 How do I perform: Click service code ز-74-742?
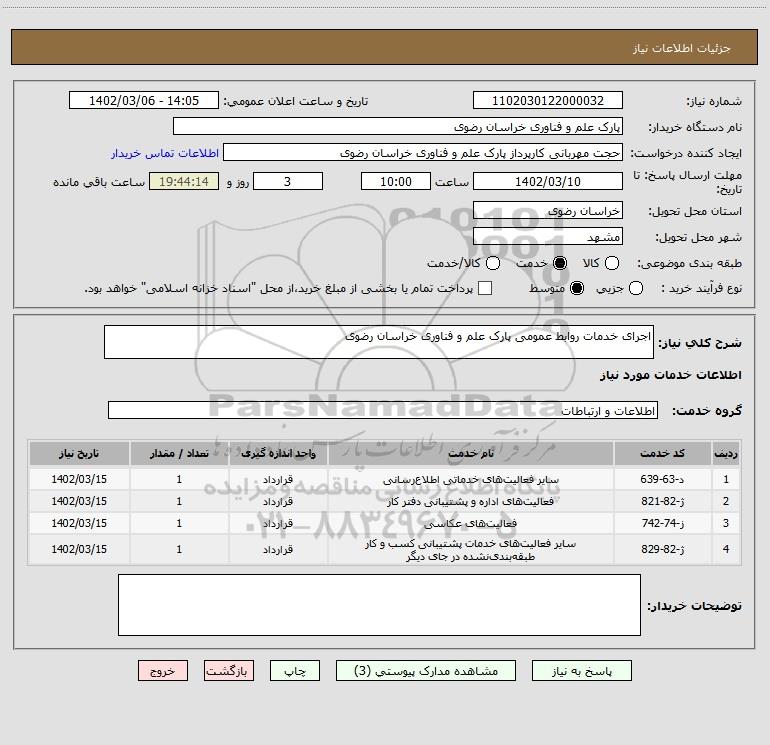click(x=662, y=524)
